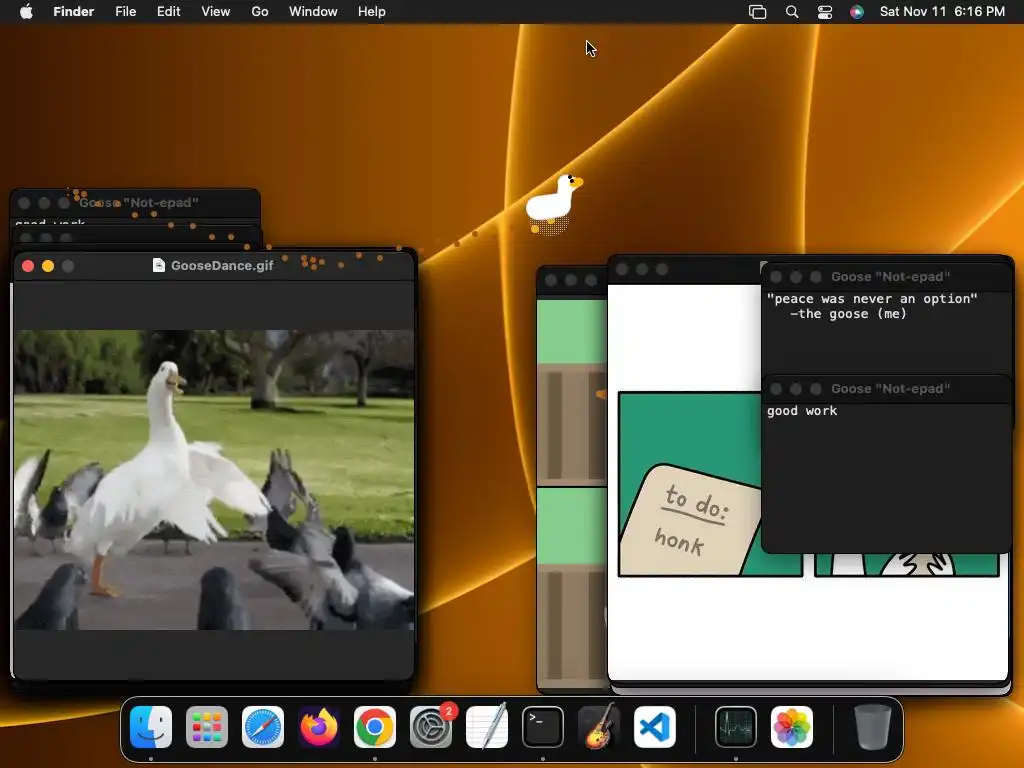Open Google Chrome in the Dock
1024x768 pixels.
375,727
